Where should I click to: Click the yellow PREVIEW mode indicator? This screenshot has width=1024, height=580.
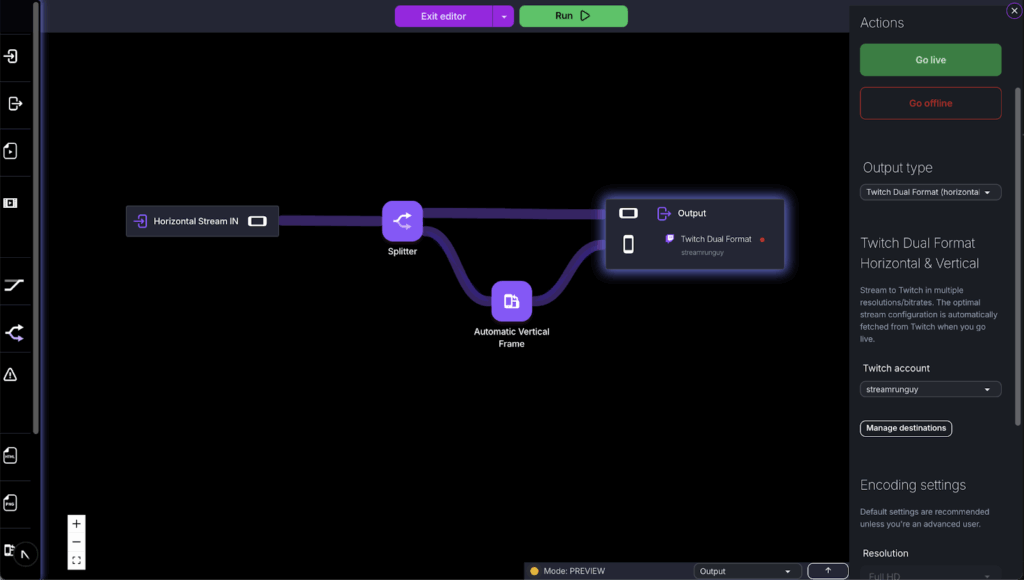535,570
